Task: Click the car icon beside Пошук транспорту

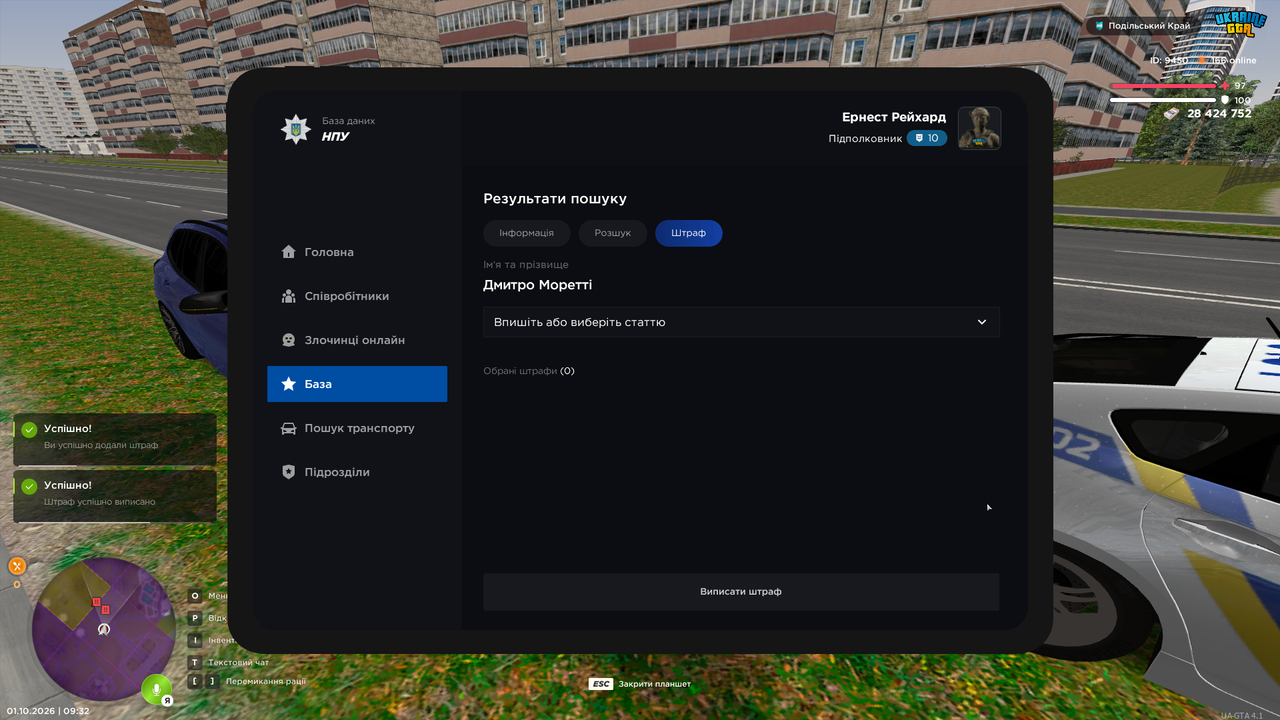Action: [x=289, y=428]
